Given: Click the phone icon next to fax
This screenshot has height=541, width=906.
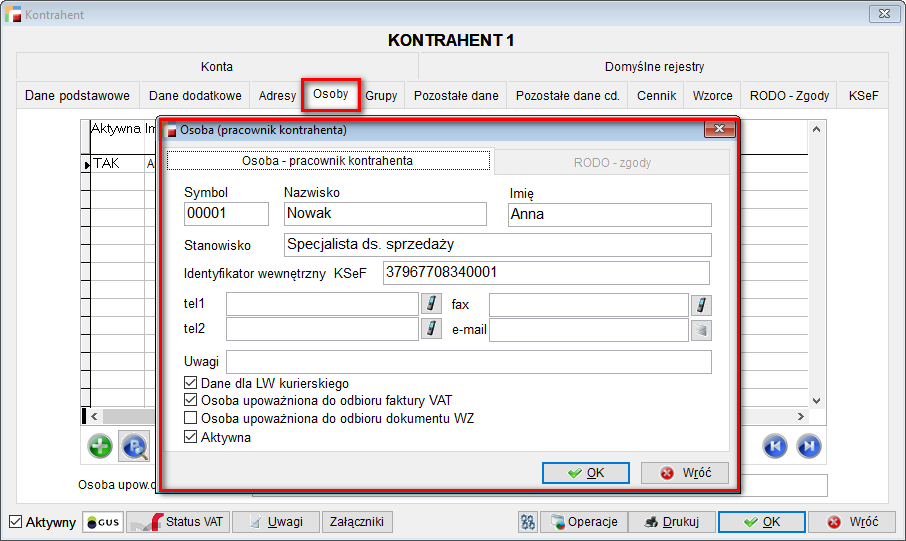Looking at the screenshot, I should 702,304.
